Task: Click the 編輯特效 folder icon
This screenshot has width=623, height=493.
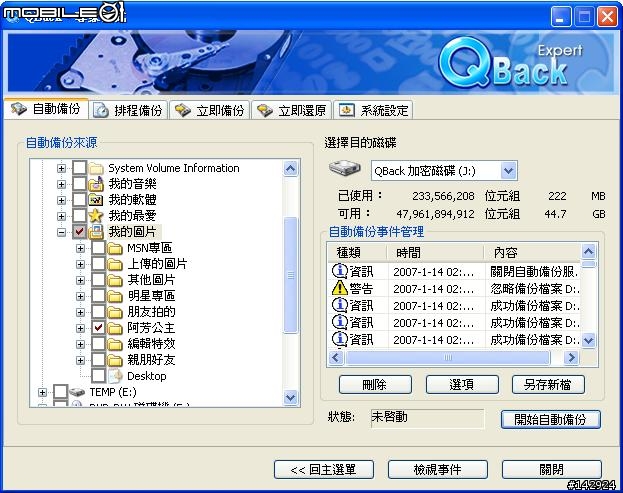Action: point(115,344)
